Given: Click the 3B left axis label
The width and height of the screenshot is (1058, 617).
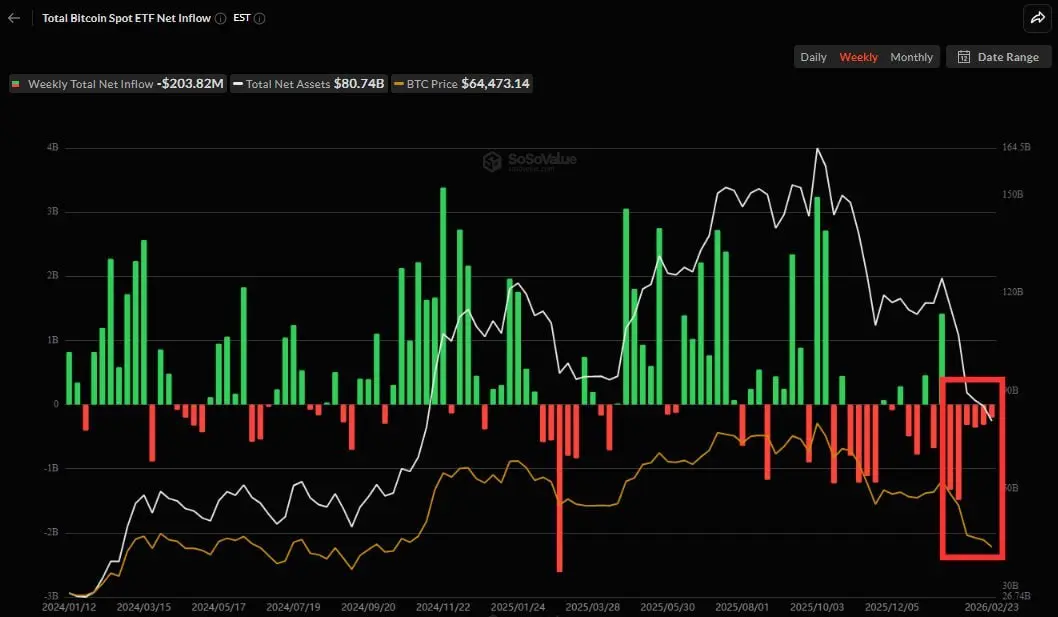Looking at the screenshot, I should tap(53, 211).
